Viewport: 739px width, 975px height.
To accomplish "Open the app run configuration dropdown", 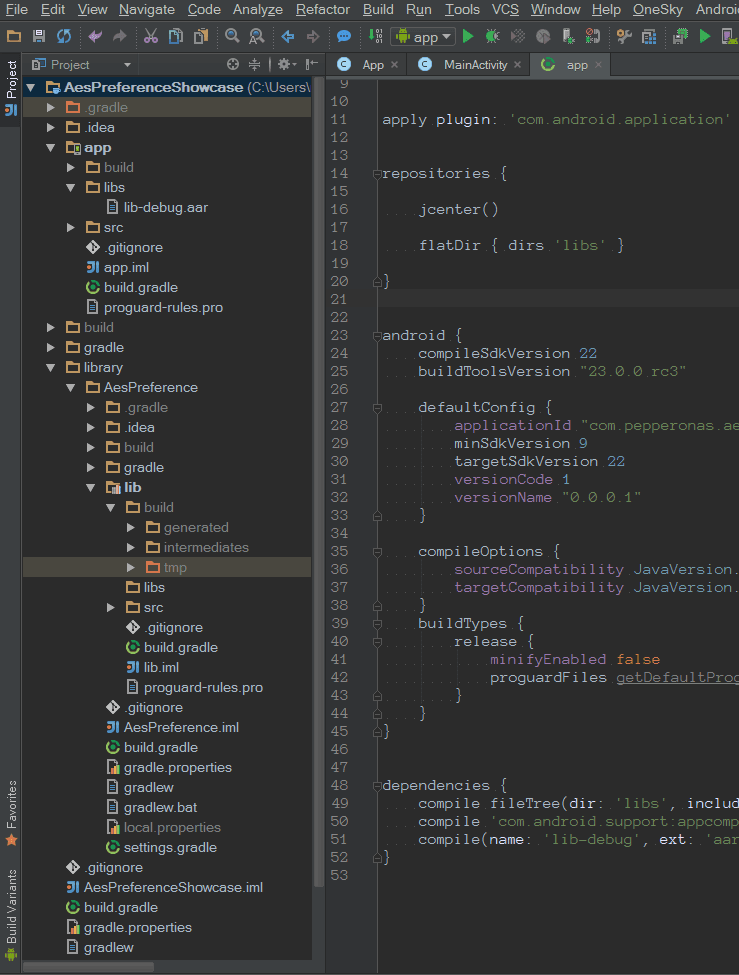I will (423, 37).
